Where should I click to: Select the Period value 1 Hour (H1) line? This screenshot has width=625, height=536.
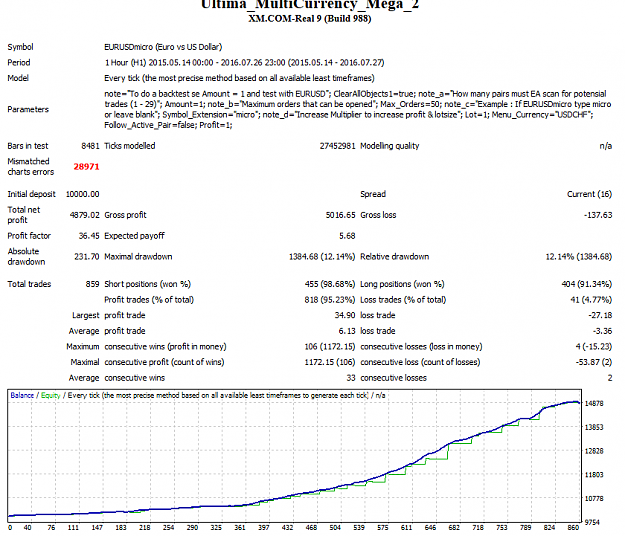244,63
